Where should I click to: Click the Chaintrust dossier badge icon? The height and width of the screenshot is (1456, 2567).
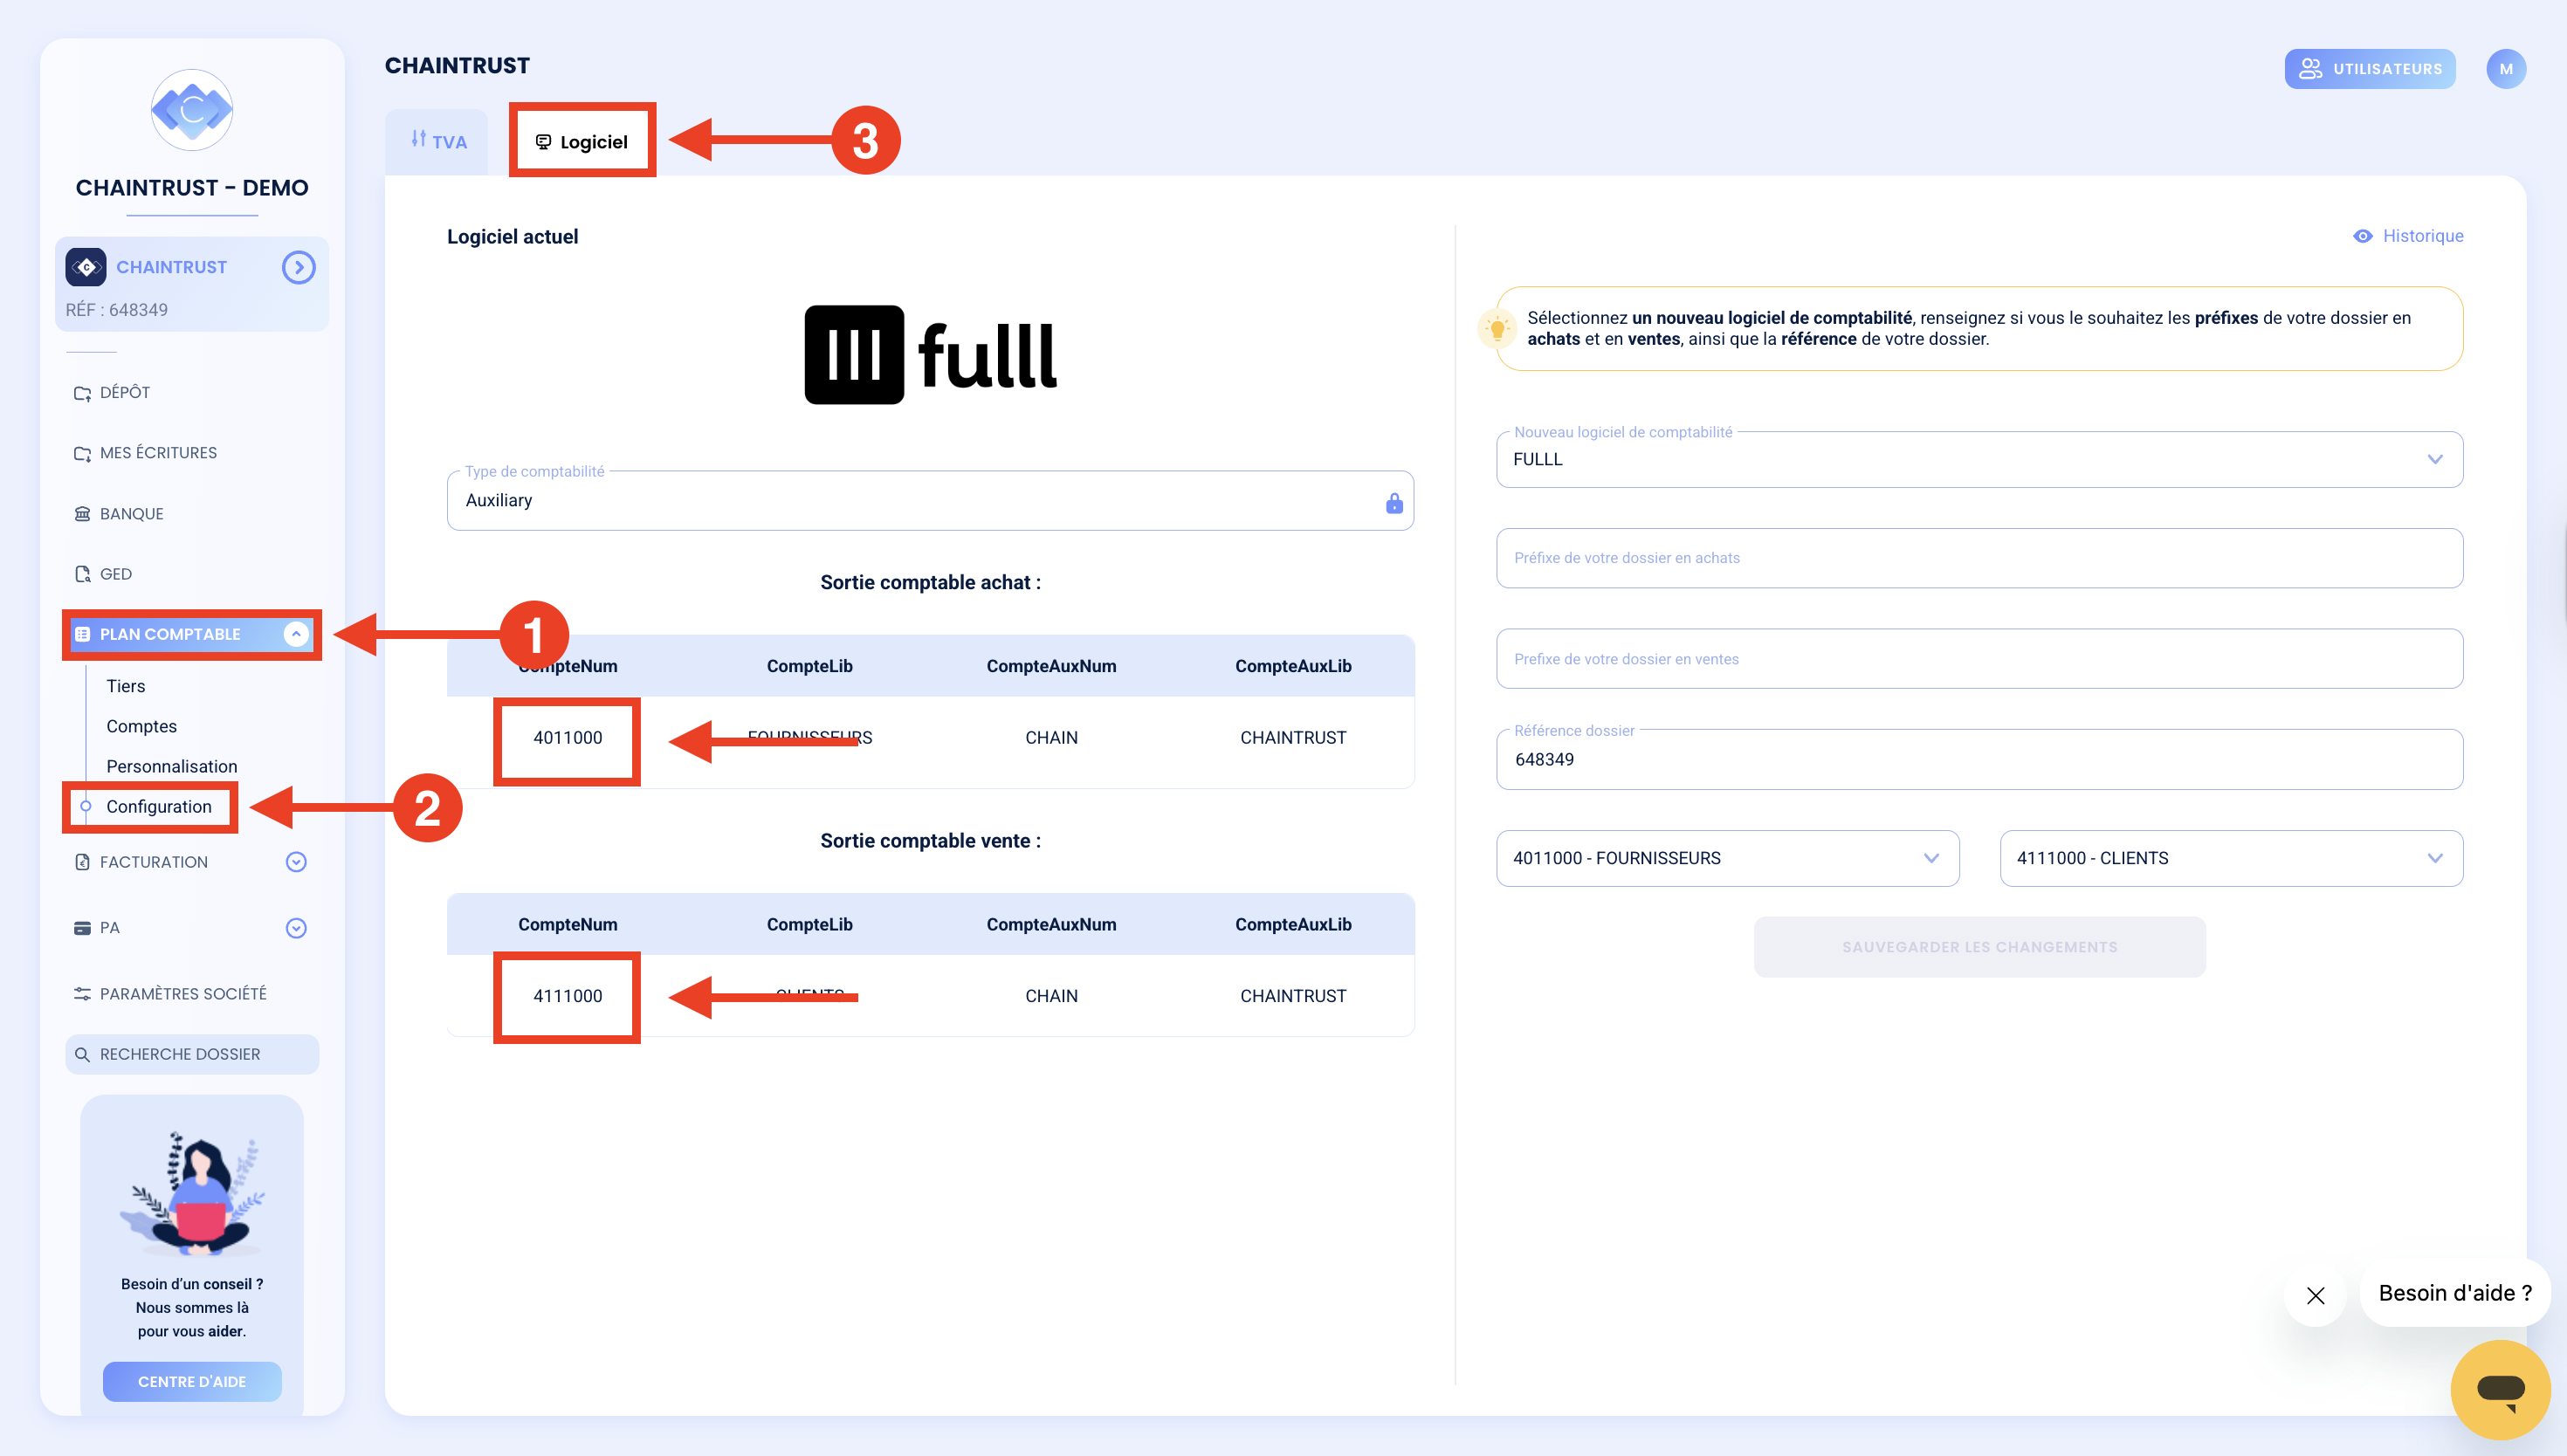[x=86, y=267]
